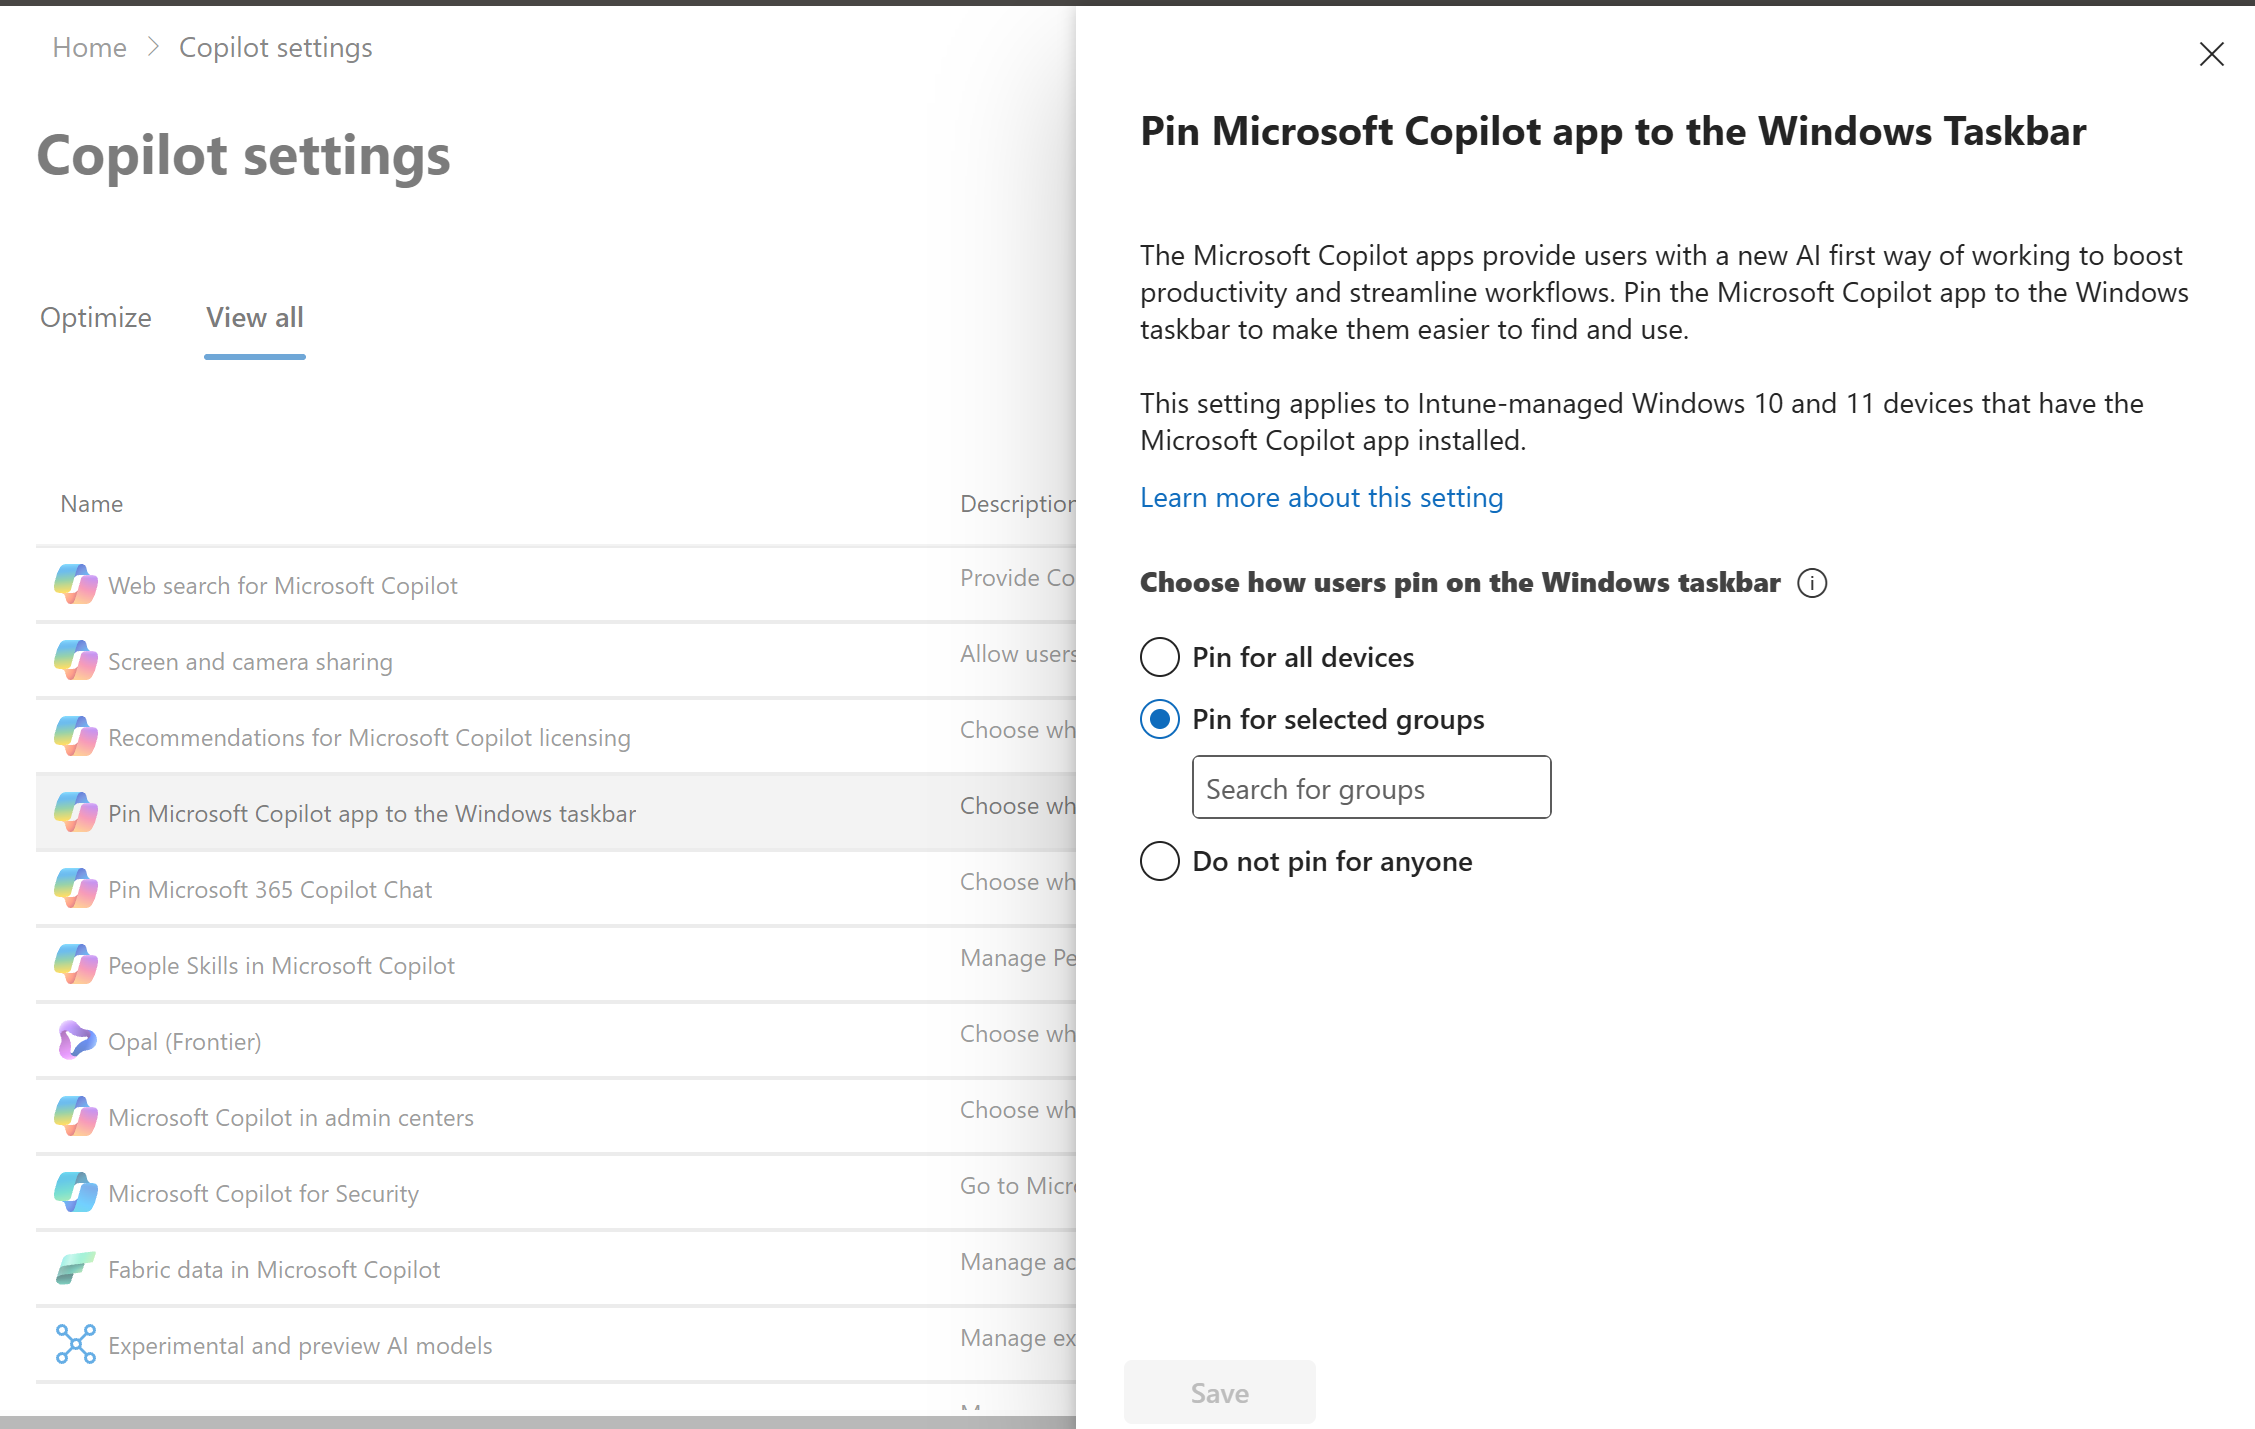The image size is (2255, 1429).
Task: Click the Recommendations for Microsoft Copilot licensing icon
Action: pyautogui.click(x=76, y=737)
